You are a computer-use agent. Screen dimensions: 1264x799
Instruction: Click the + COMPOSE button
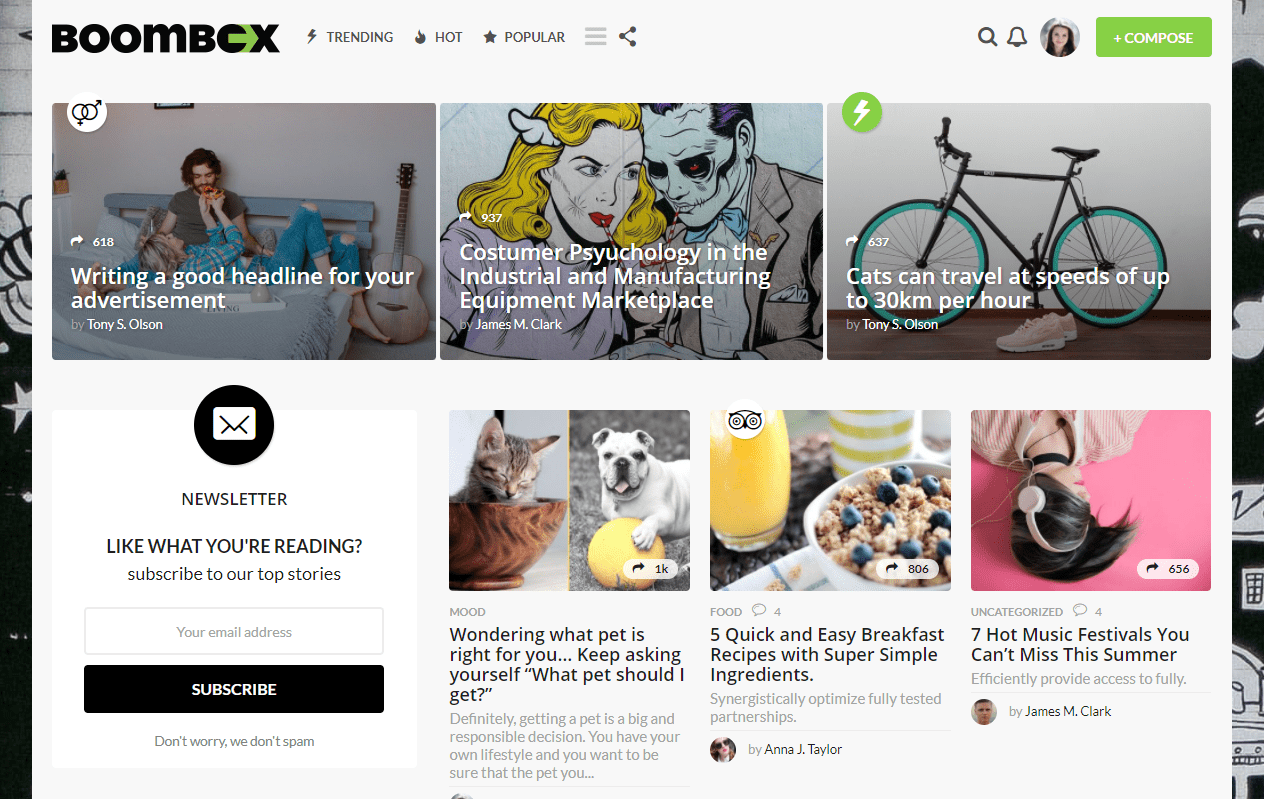coord(1154,37)
